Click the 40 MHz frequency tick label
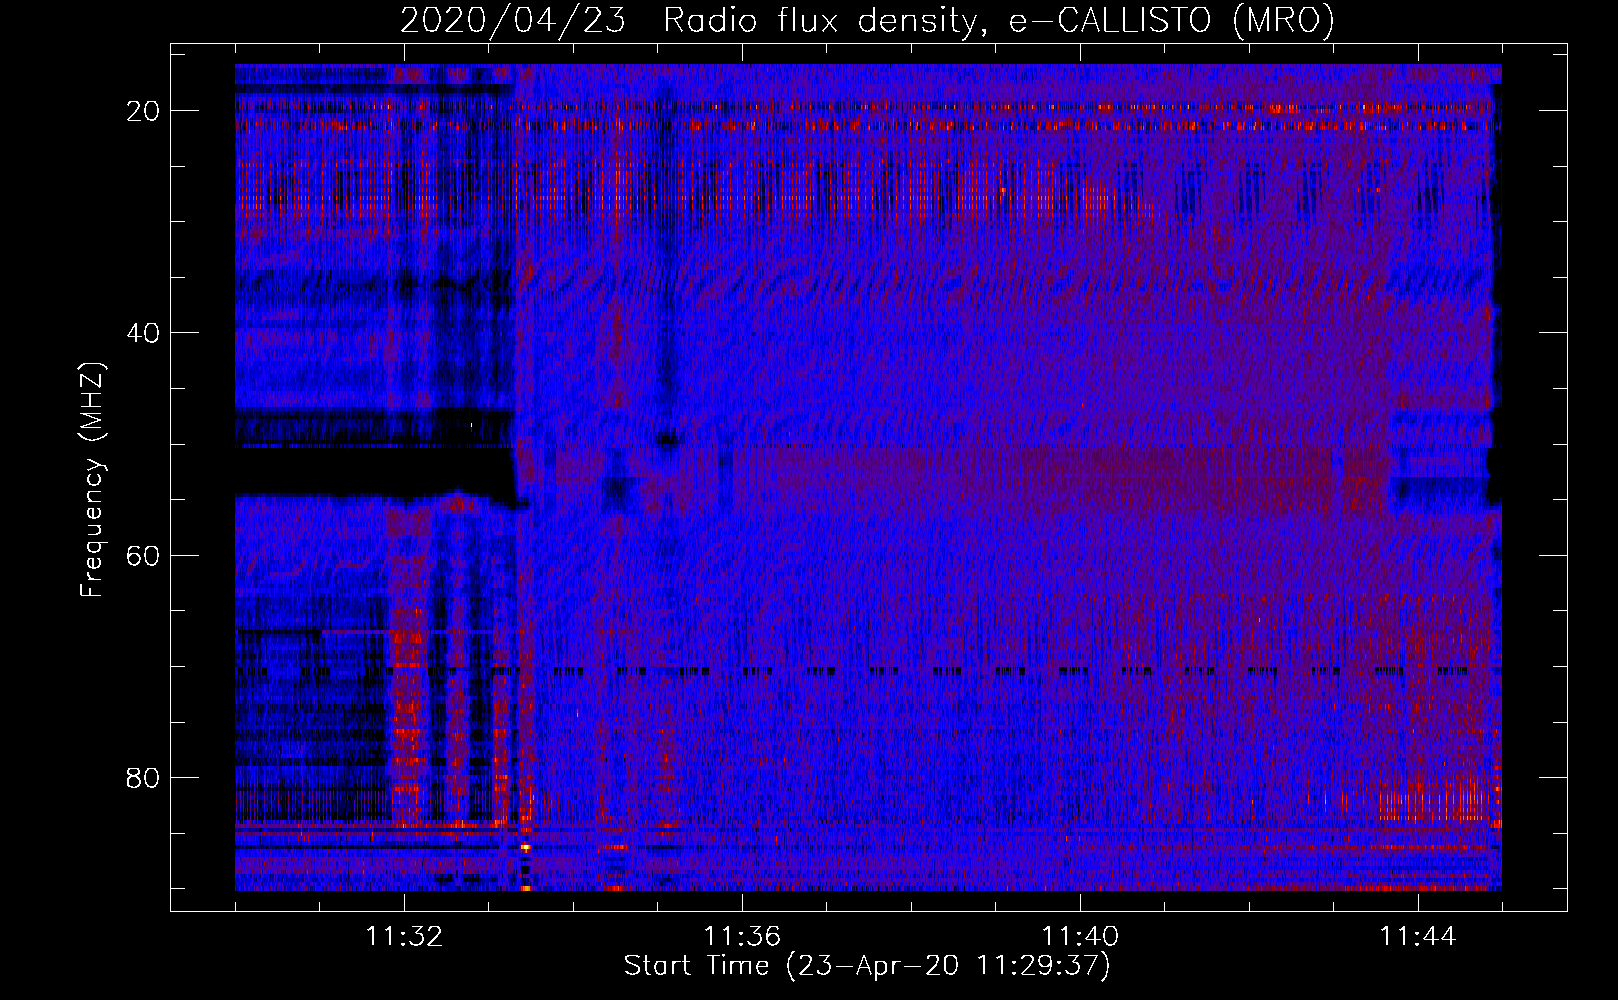 click(143, 333)
